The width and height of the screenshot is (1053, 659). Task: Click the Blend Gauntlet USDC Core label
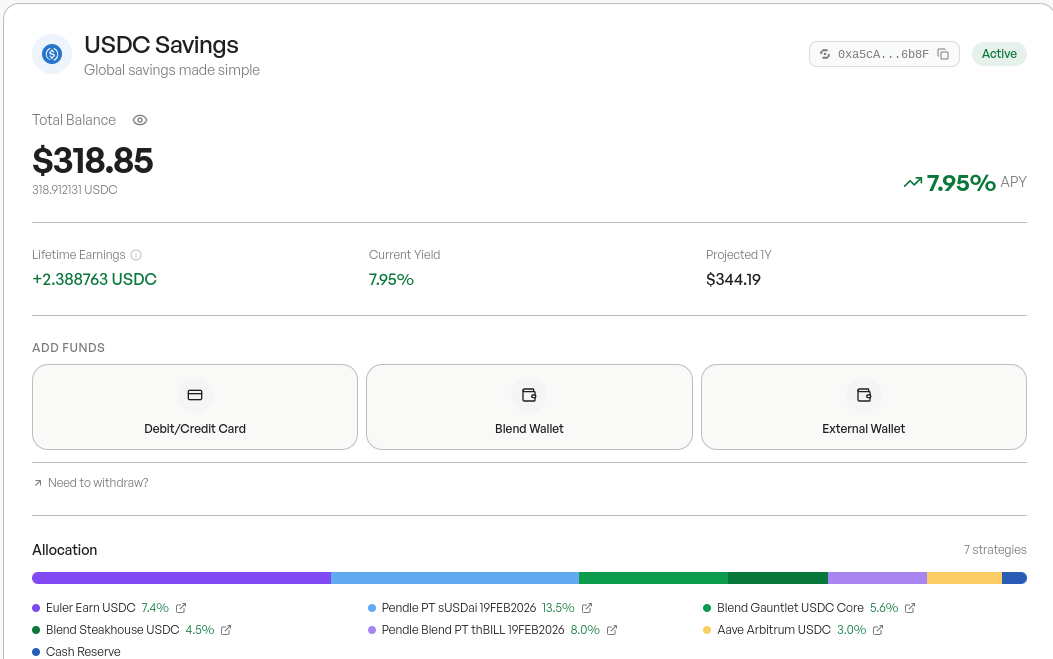[x=790, y=608]
